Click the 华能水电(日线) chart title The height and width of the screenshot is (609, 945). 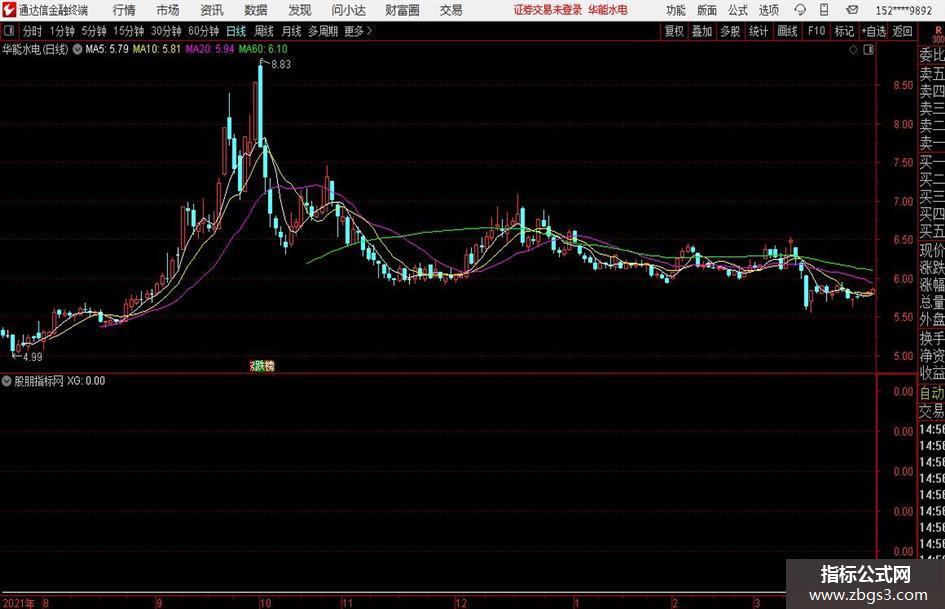click(x=35, y=49)
